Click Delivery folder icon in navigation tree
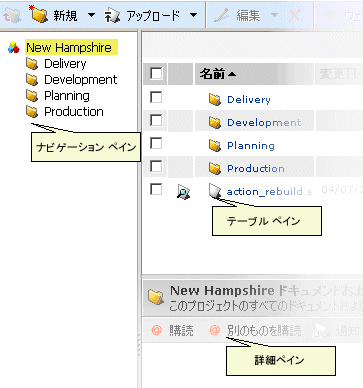Viewport: 363px width, 388px height. 32,64
